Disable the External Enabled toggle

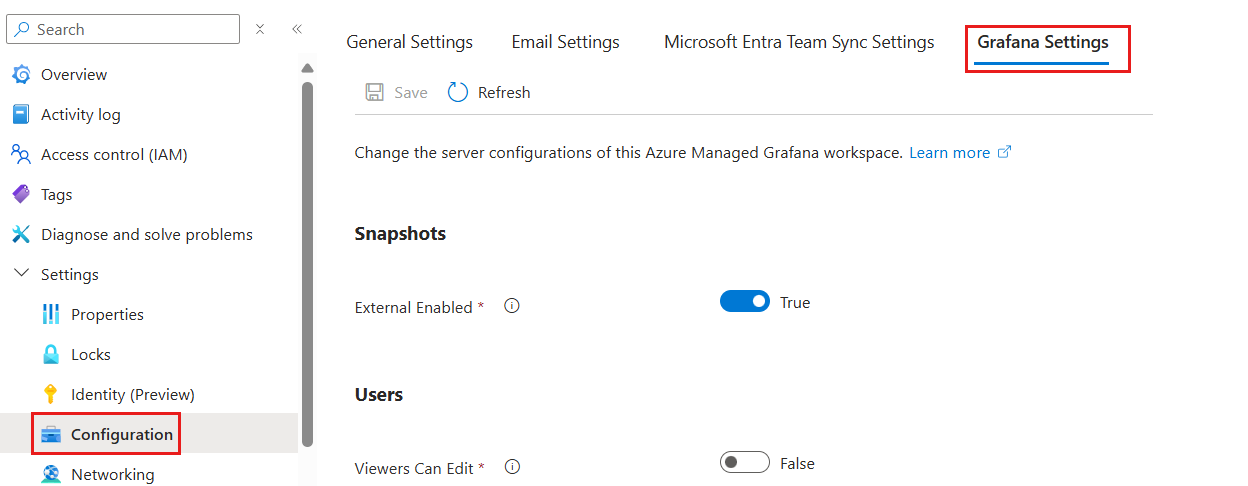point(744,302)
